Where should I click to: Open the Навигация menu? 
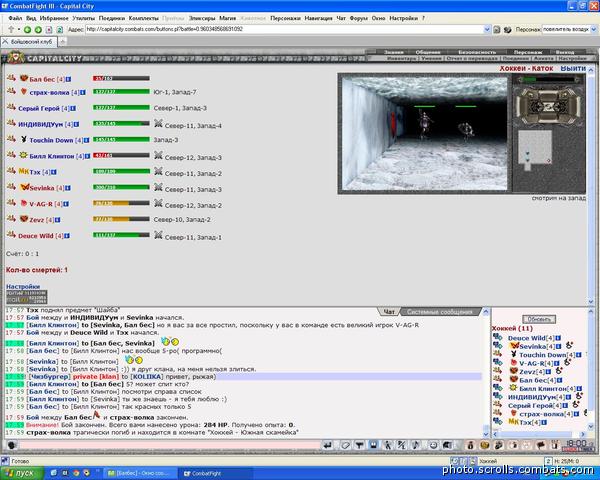319,18
